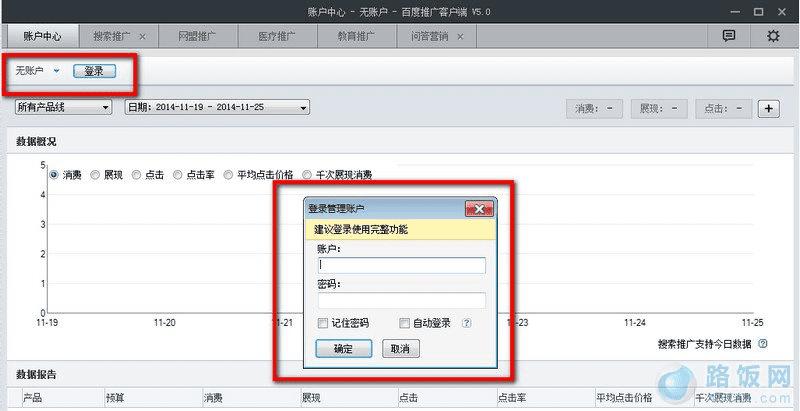This screenshot has width=800, height=411.
Task: Select the 平均点击价格 radio button
Action: coord(229,175)
